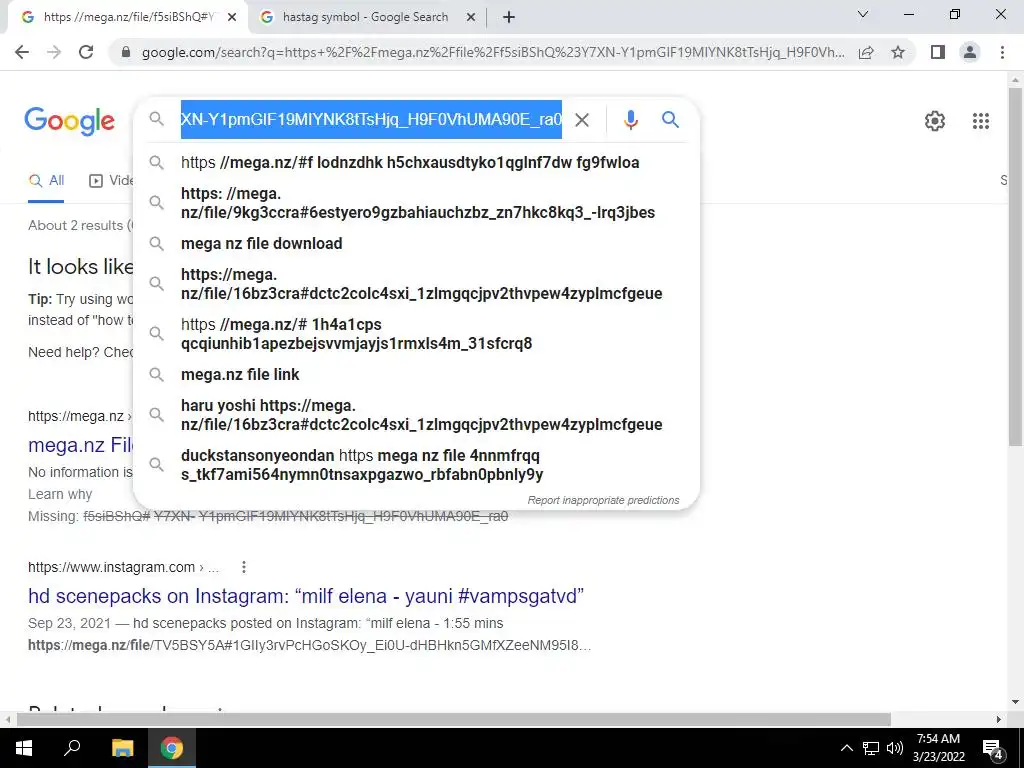The height and width of the screenshot is (768, 1024).
Task: Choose suggestion starting https://mega. with 16bz3cra
Action: point(416,284)
